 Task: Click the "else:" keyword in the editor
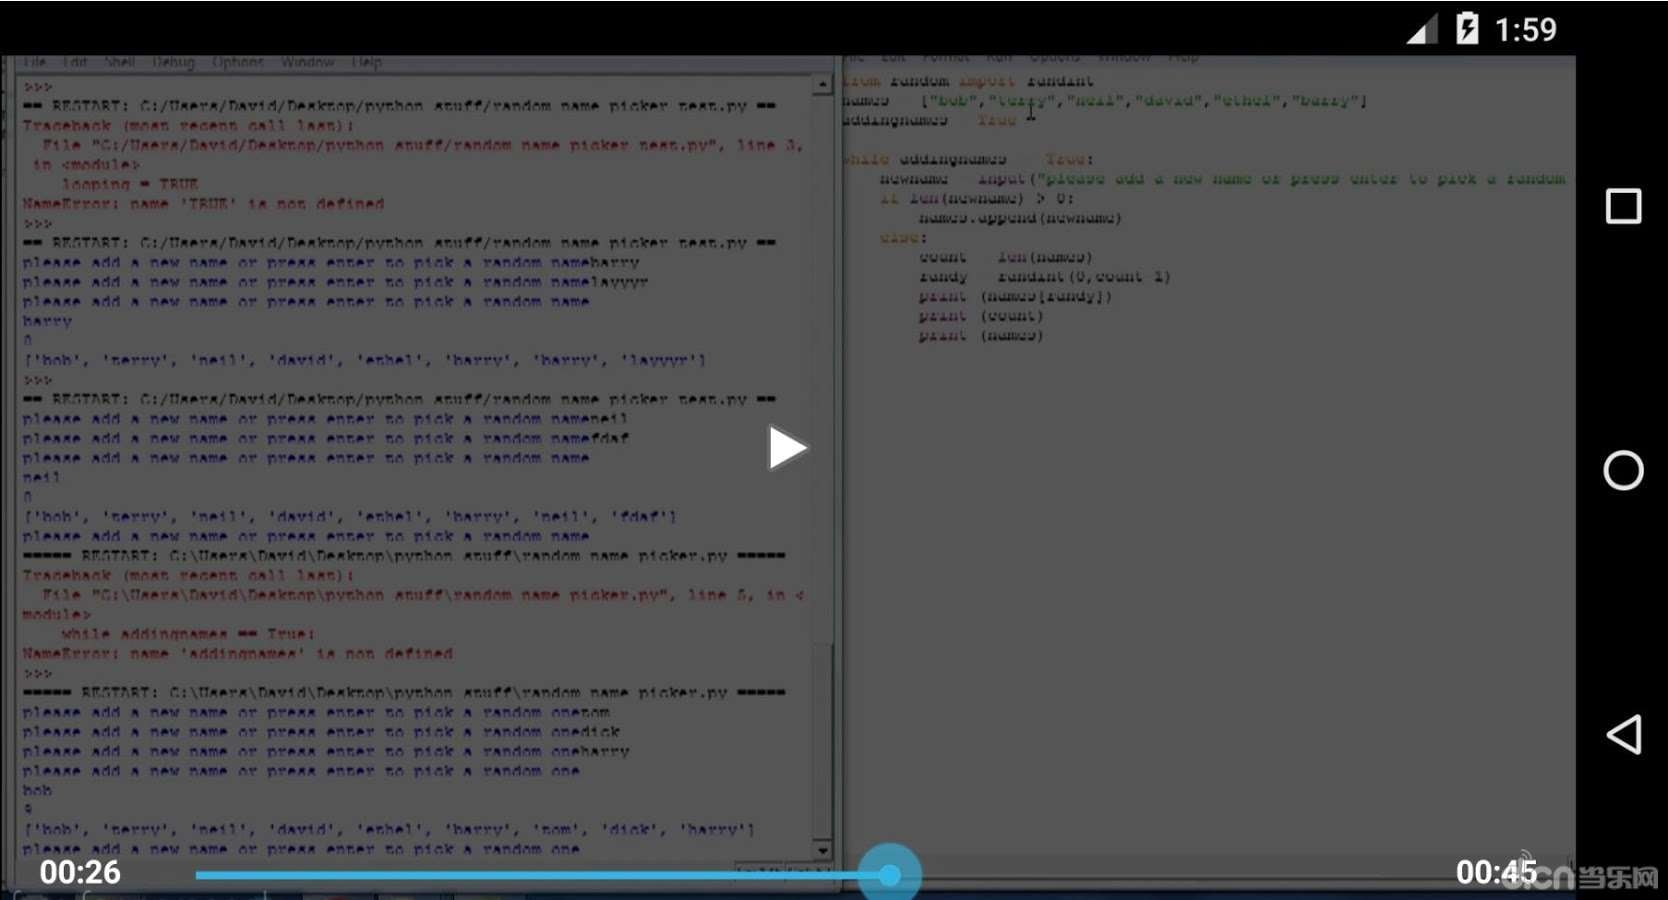(903, 238)
